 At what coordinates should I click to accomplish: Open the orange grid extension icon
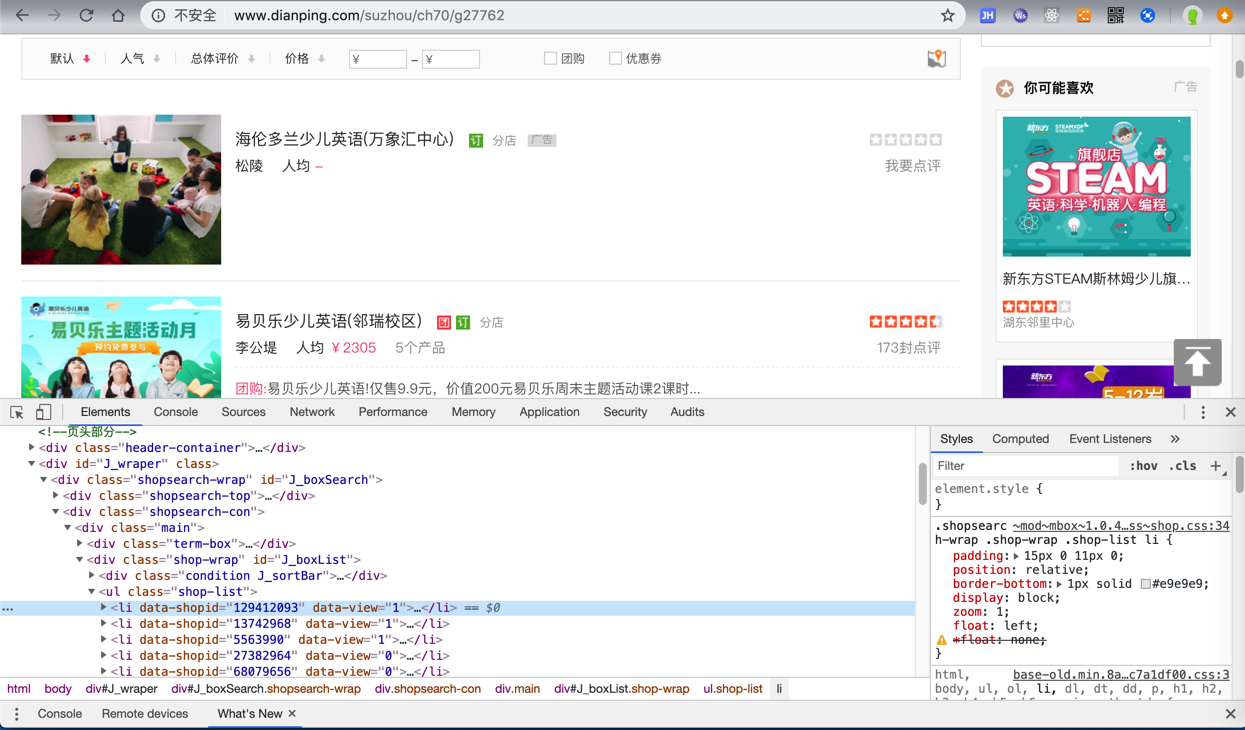[1083, 15]
